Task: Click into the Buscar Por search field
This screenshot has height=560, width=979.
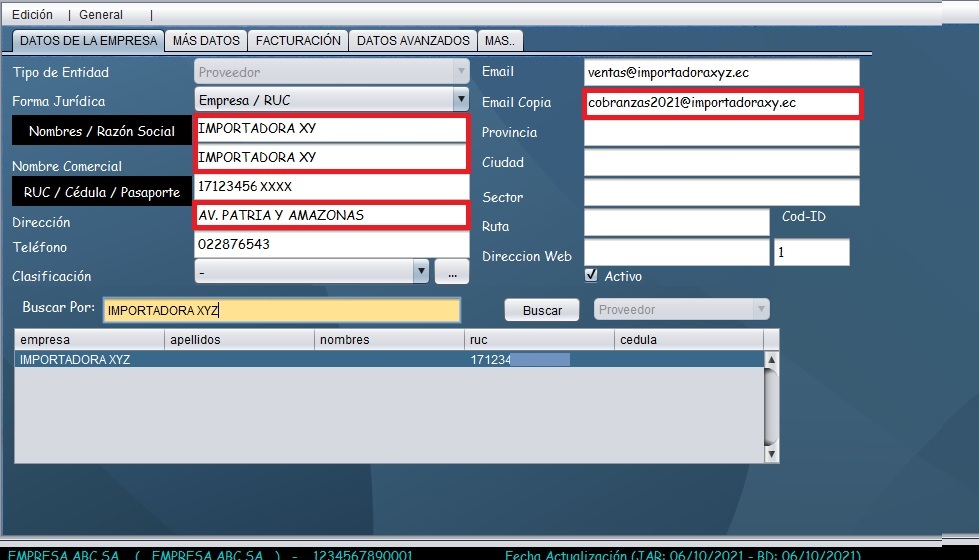Action: tap(281, 311)
